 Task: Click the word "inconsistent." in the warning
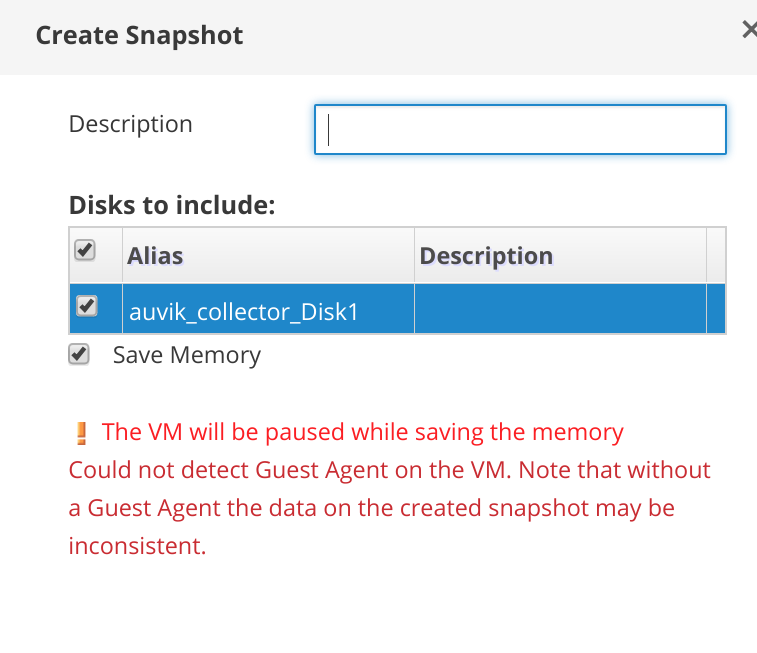pyautogui.click(x=137, y=546)
